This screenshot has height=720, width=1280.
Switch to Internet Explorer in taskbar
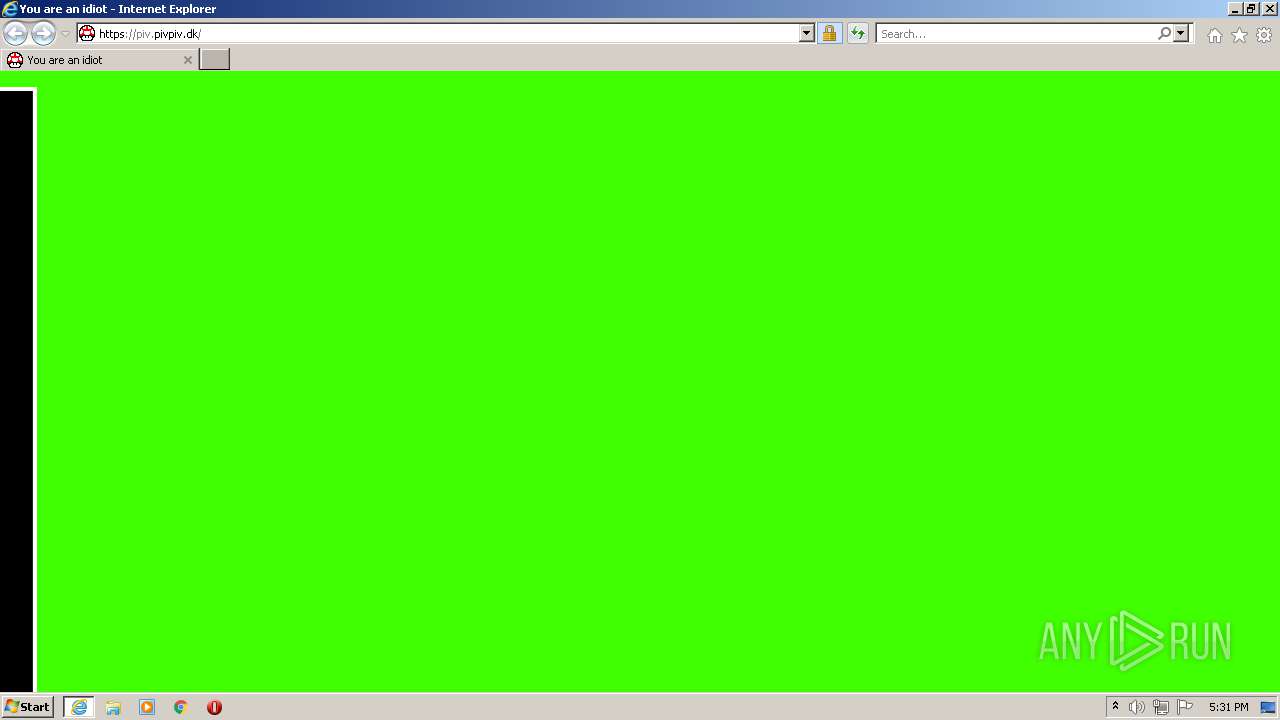[79, 707]
